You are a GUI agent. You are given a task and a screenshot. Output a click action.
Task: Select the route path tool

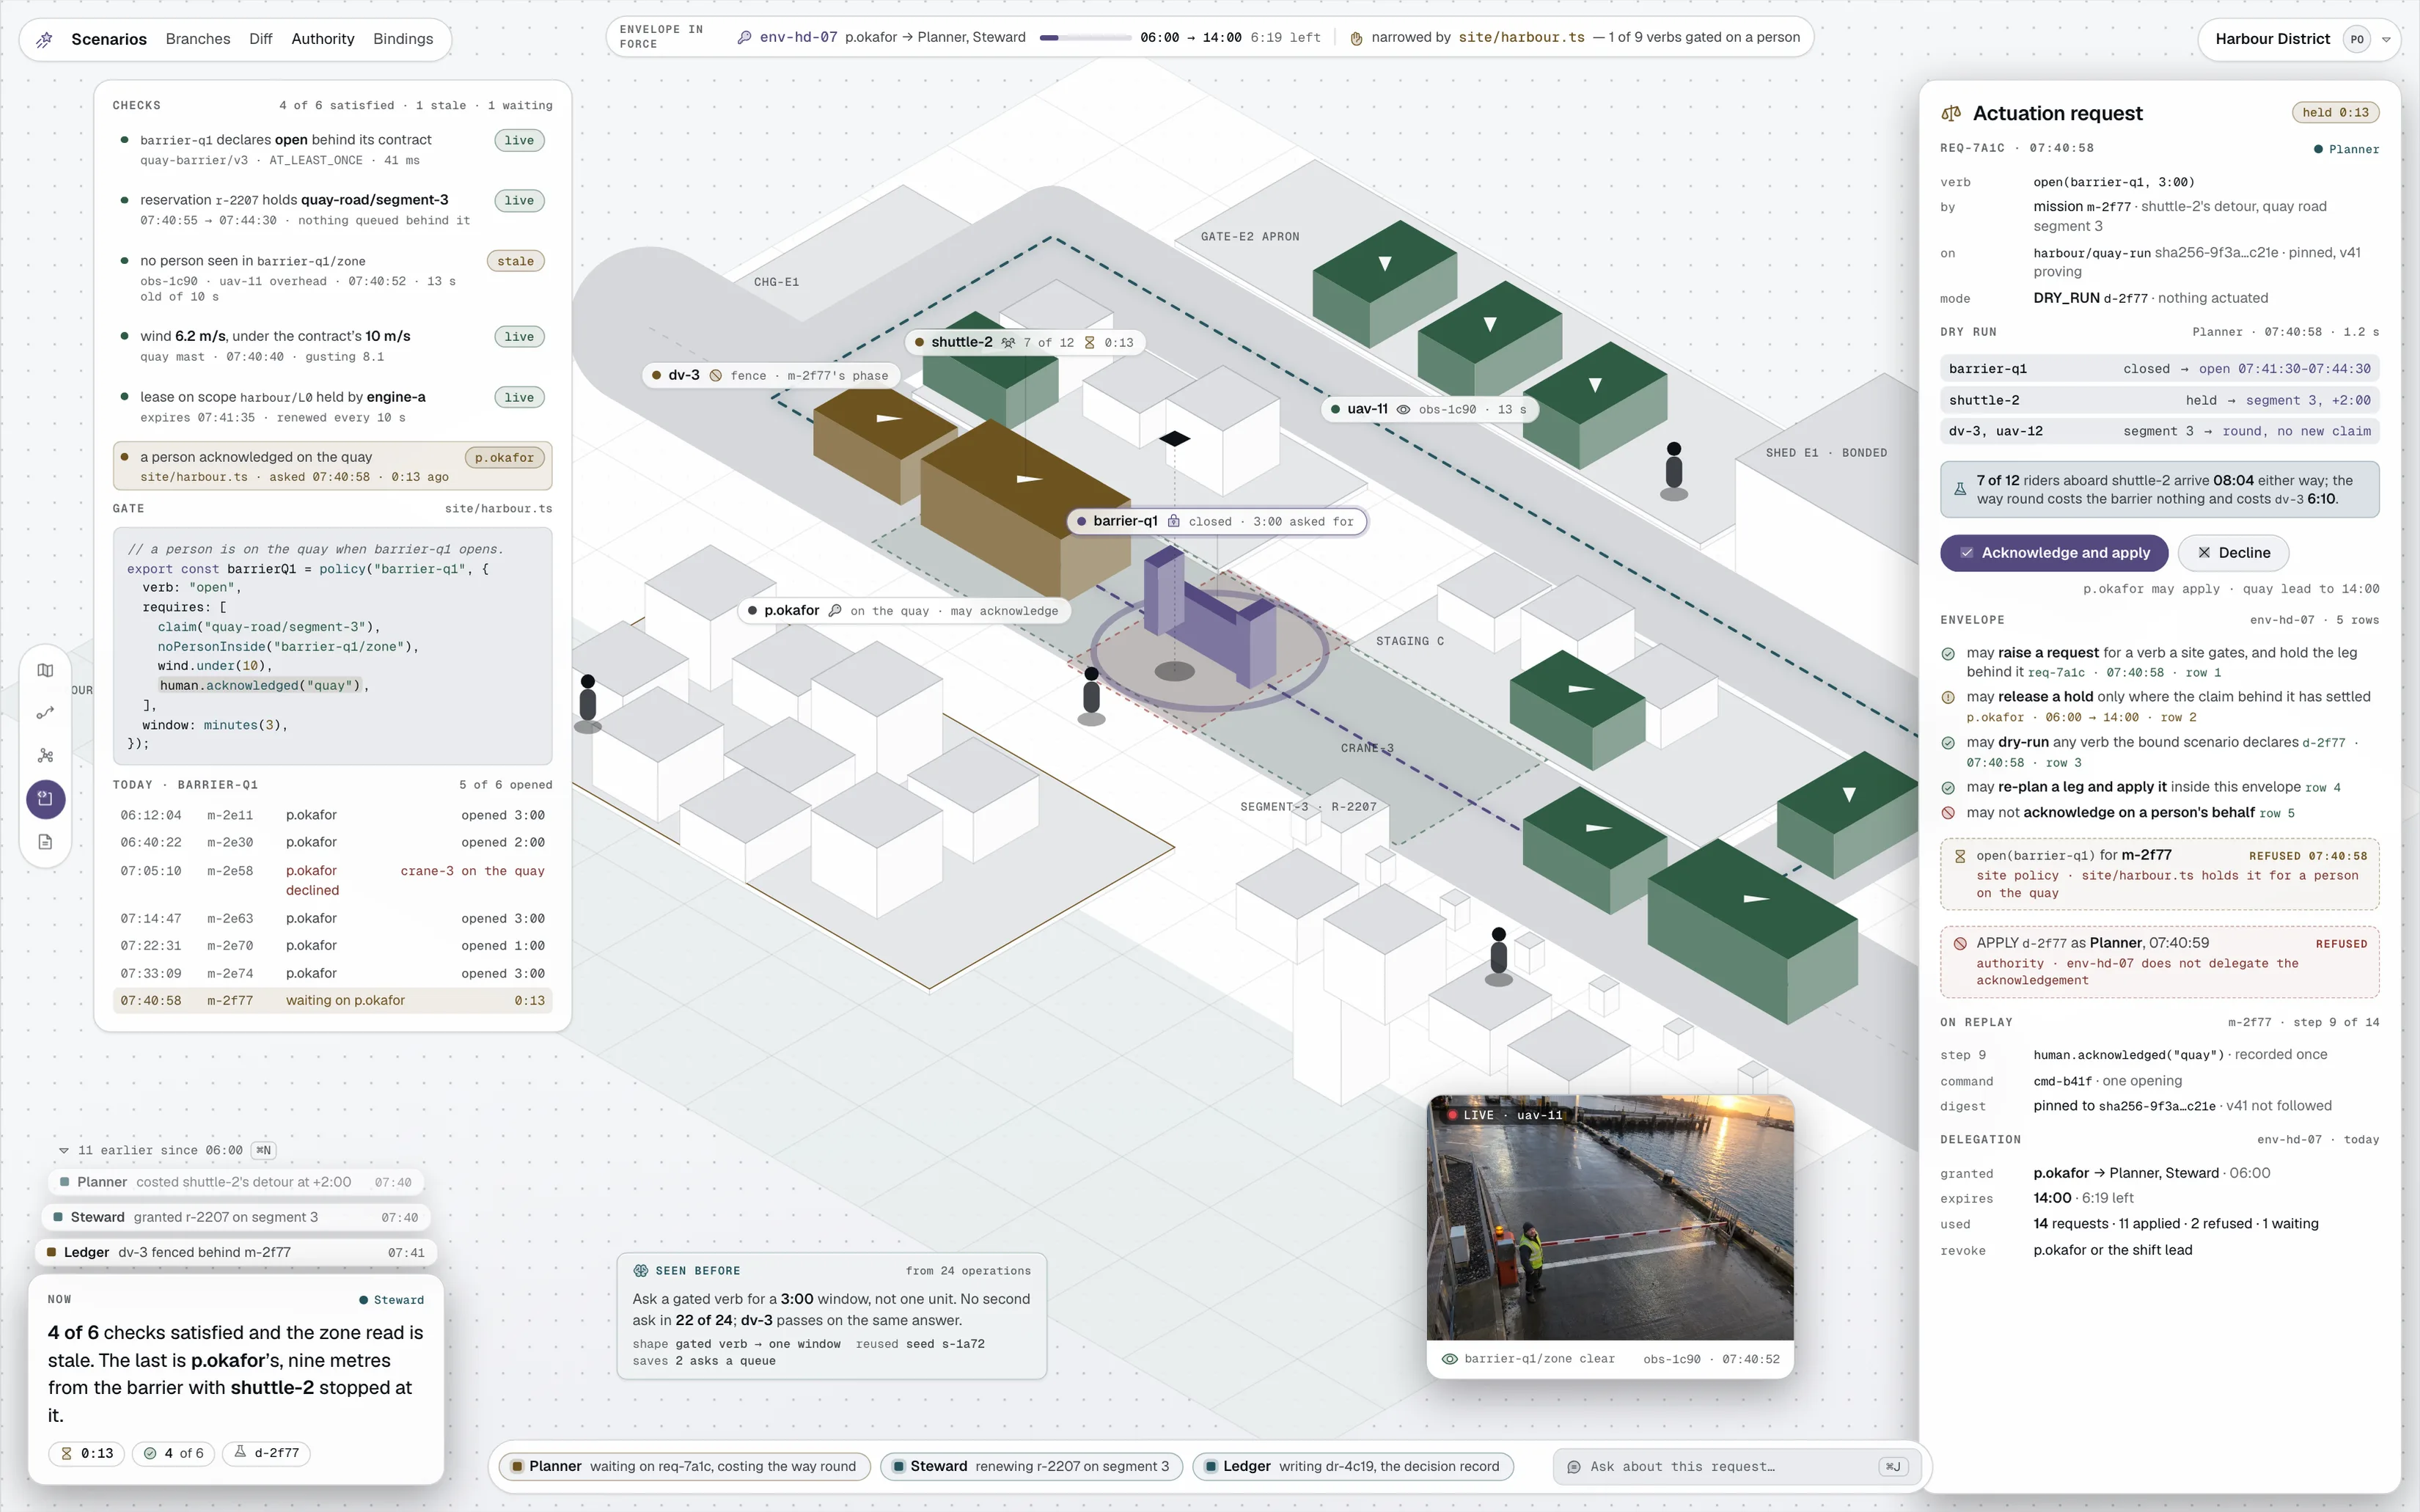point(45,713)
